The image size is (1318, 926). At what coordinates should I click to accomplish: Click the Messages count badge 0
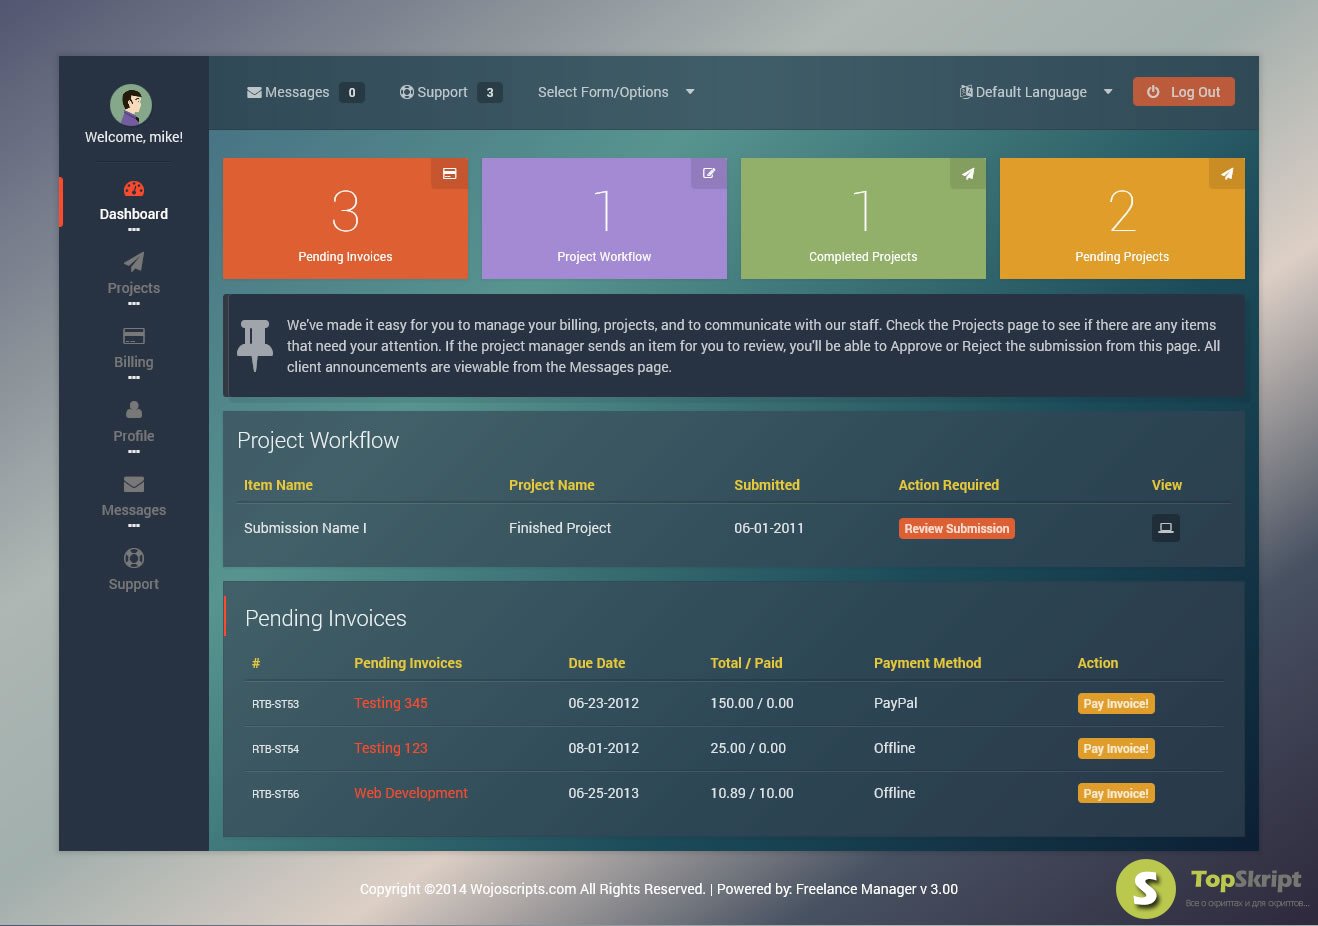tap(352, 92)
